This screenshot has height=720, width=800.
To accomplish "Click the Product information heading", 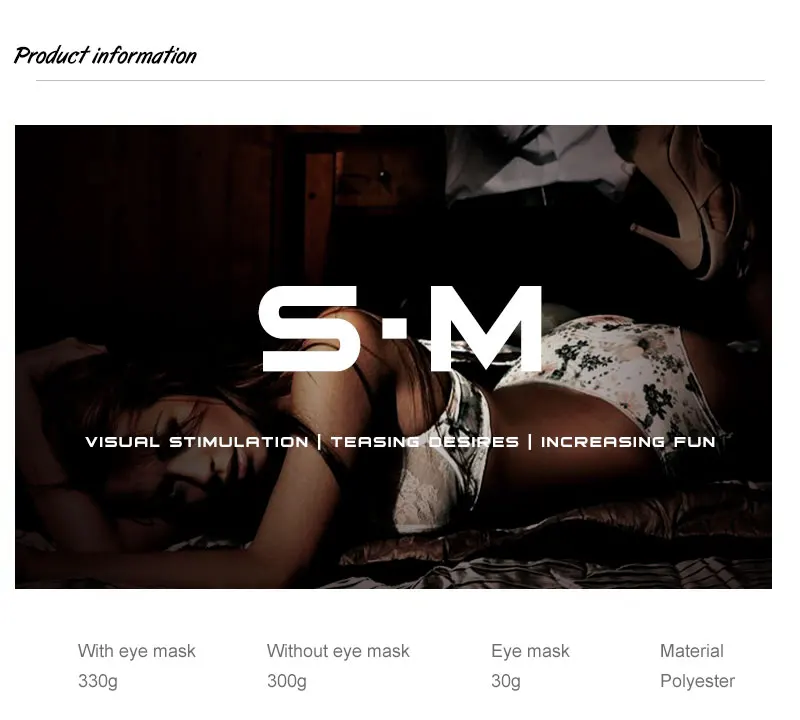I will pyautogui.click(x=105, y=56).
